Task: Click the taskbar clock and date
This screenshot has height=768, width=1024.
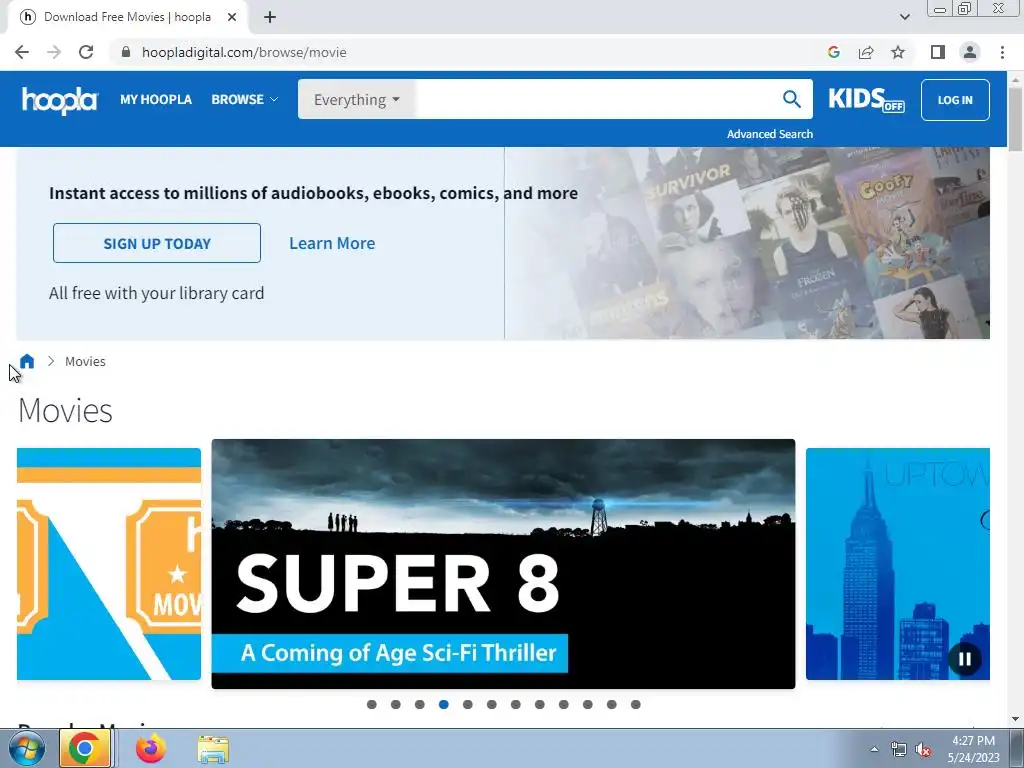Action: (x=974, y=749)
